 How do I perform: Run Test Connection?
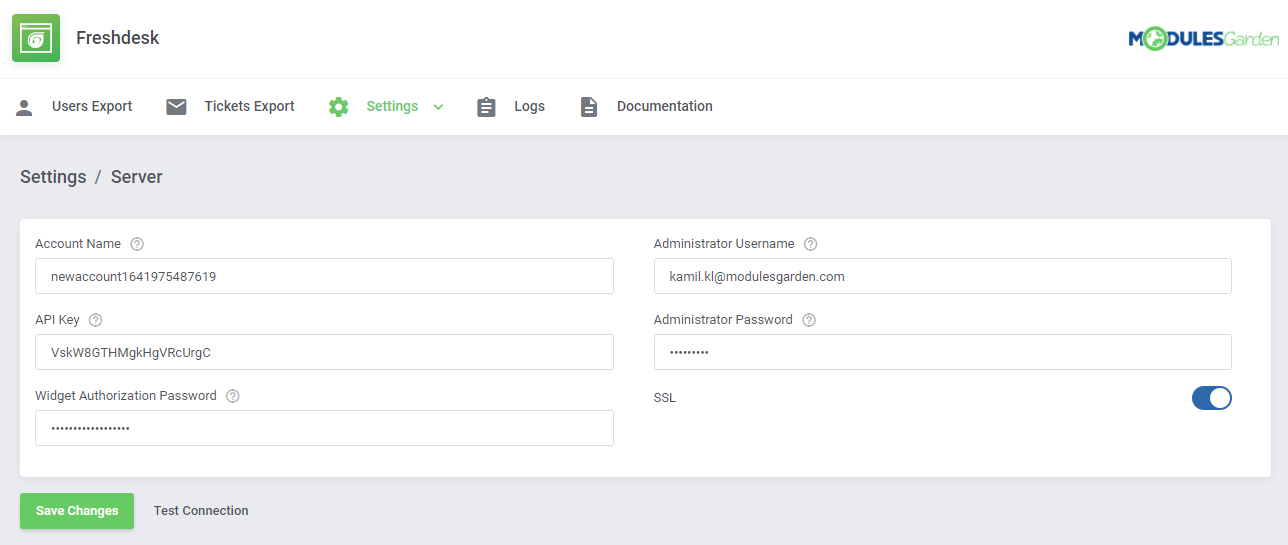coord(201,511)
